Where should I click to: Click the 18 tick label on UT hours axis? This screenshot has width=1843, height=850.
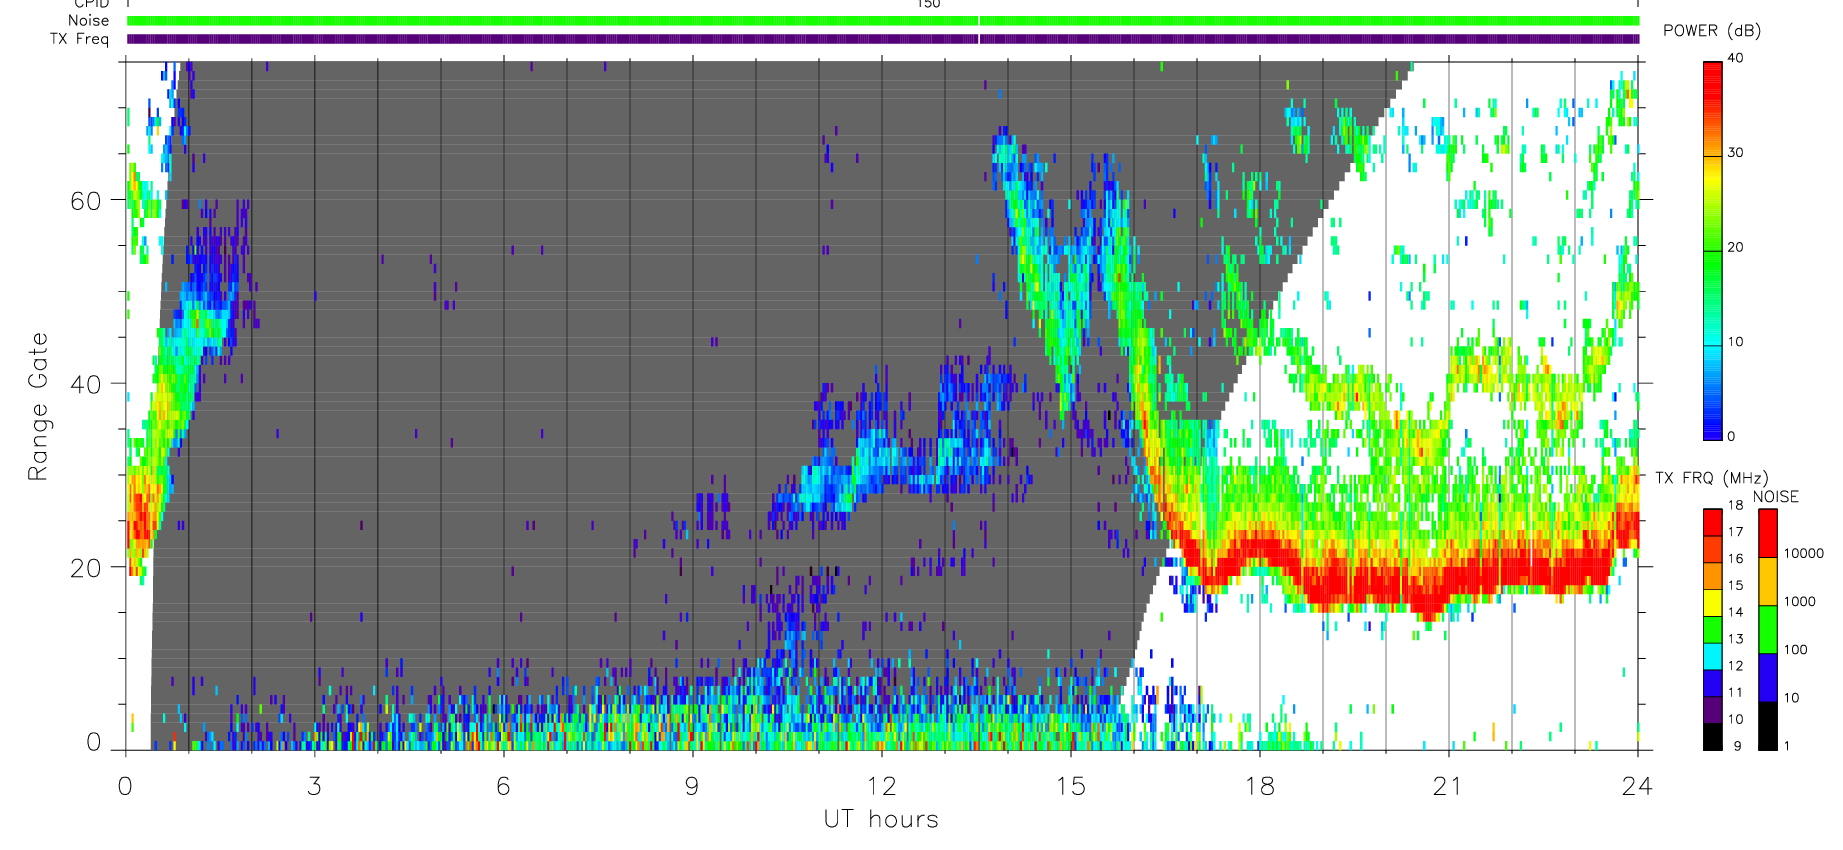1259,787
